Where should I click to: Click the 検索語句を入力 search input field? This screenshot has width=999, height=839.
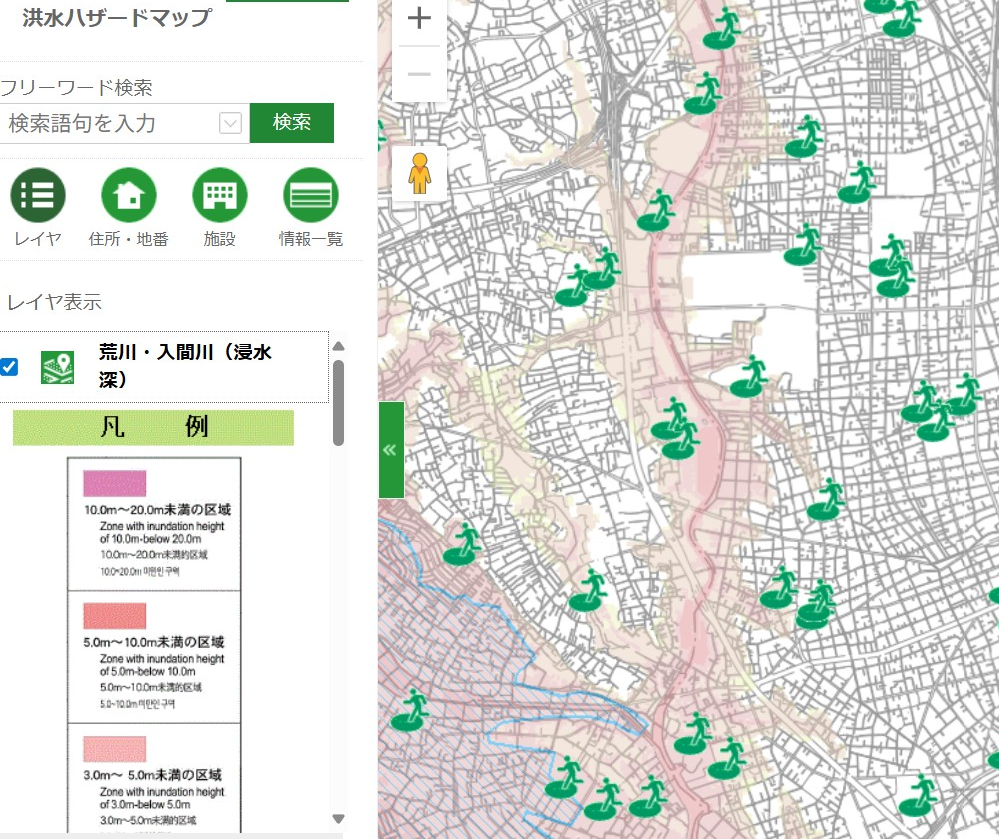click(108, 123)
